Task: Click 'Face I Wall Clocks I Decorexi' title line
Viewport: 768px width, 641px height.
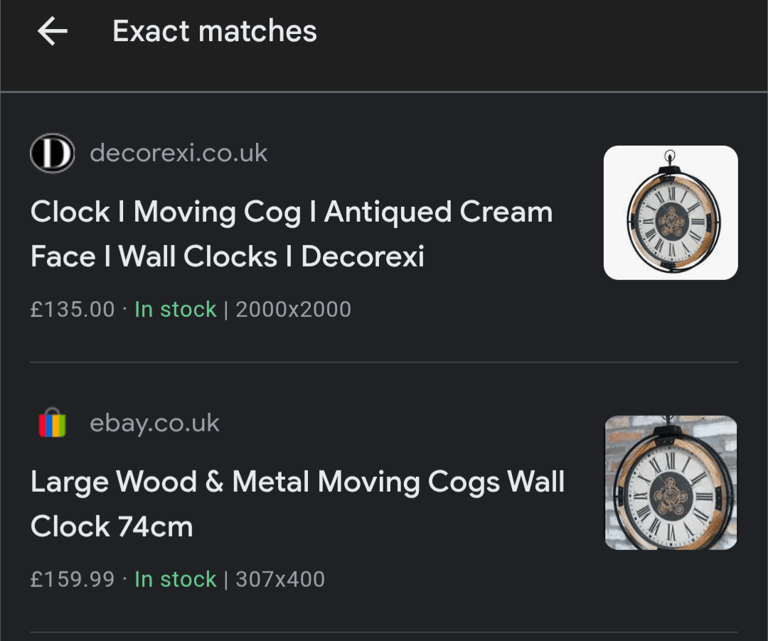Action: 227,256
